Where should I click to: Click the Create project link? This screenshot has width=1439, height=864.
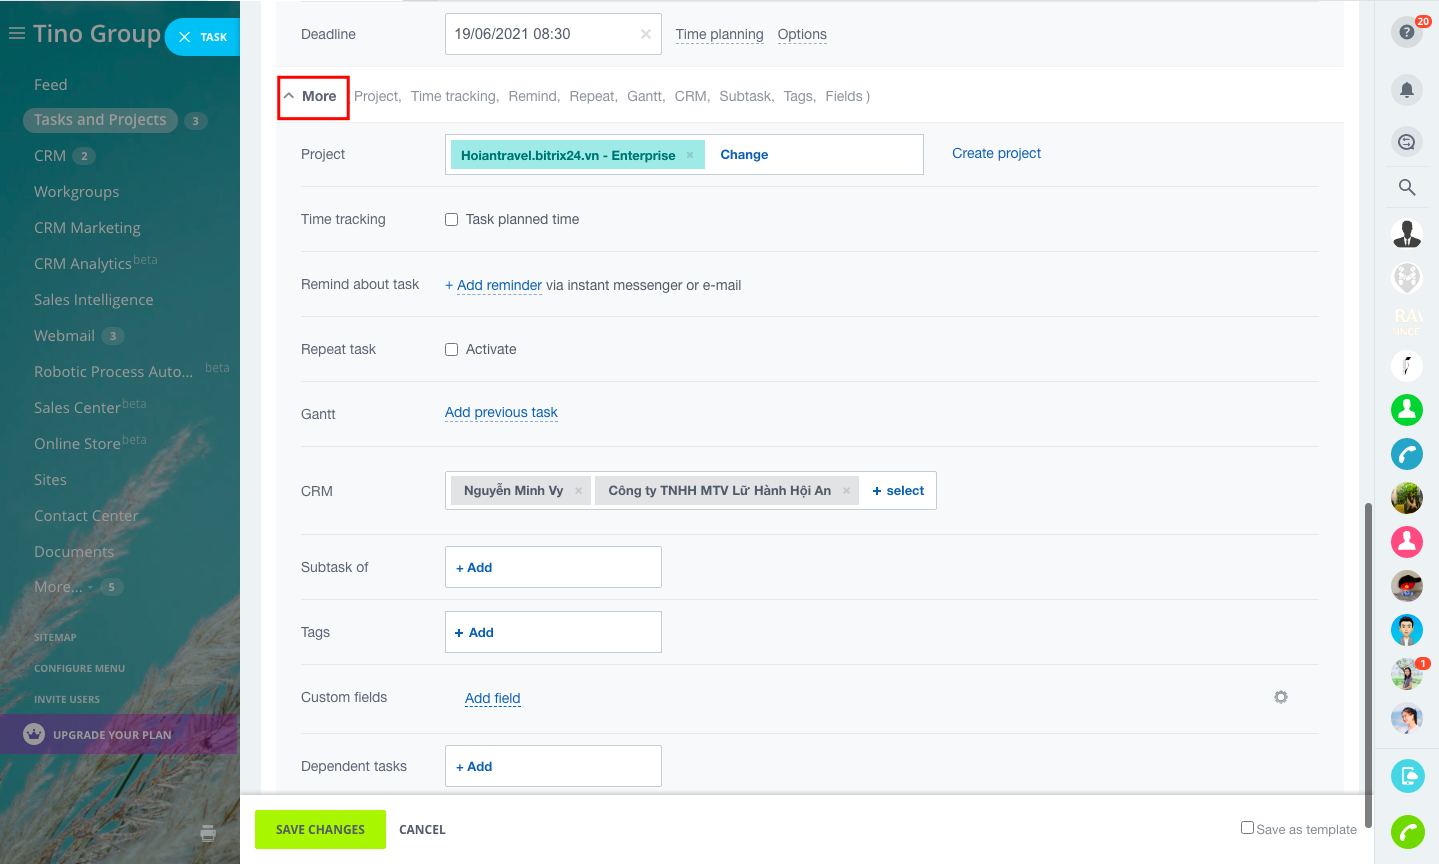click(996, 153)
